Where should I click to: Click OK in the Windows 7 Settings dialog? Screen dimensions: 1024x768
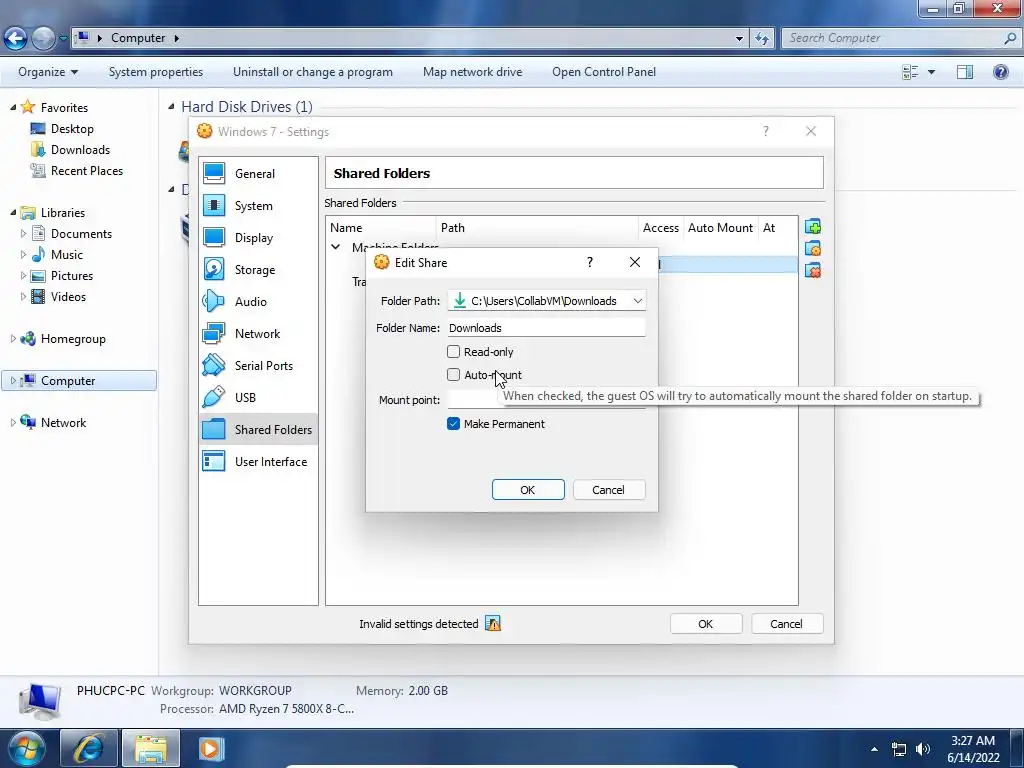(x=705, y=624)
